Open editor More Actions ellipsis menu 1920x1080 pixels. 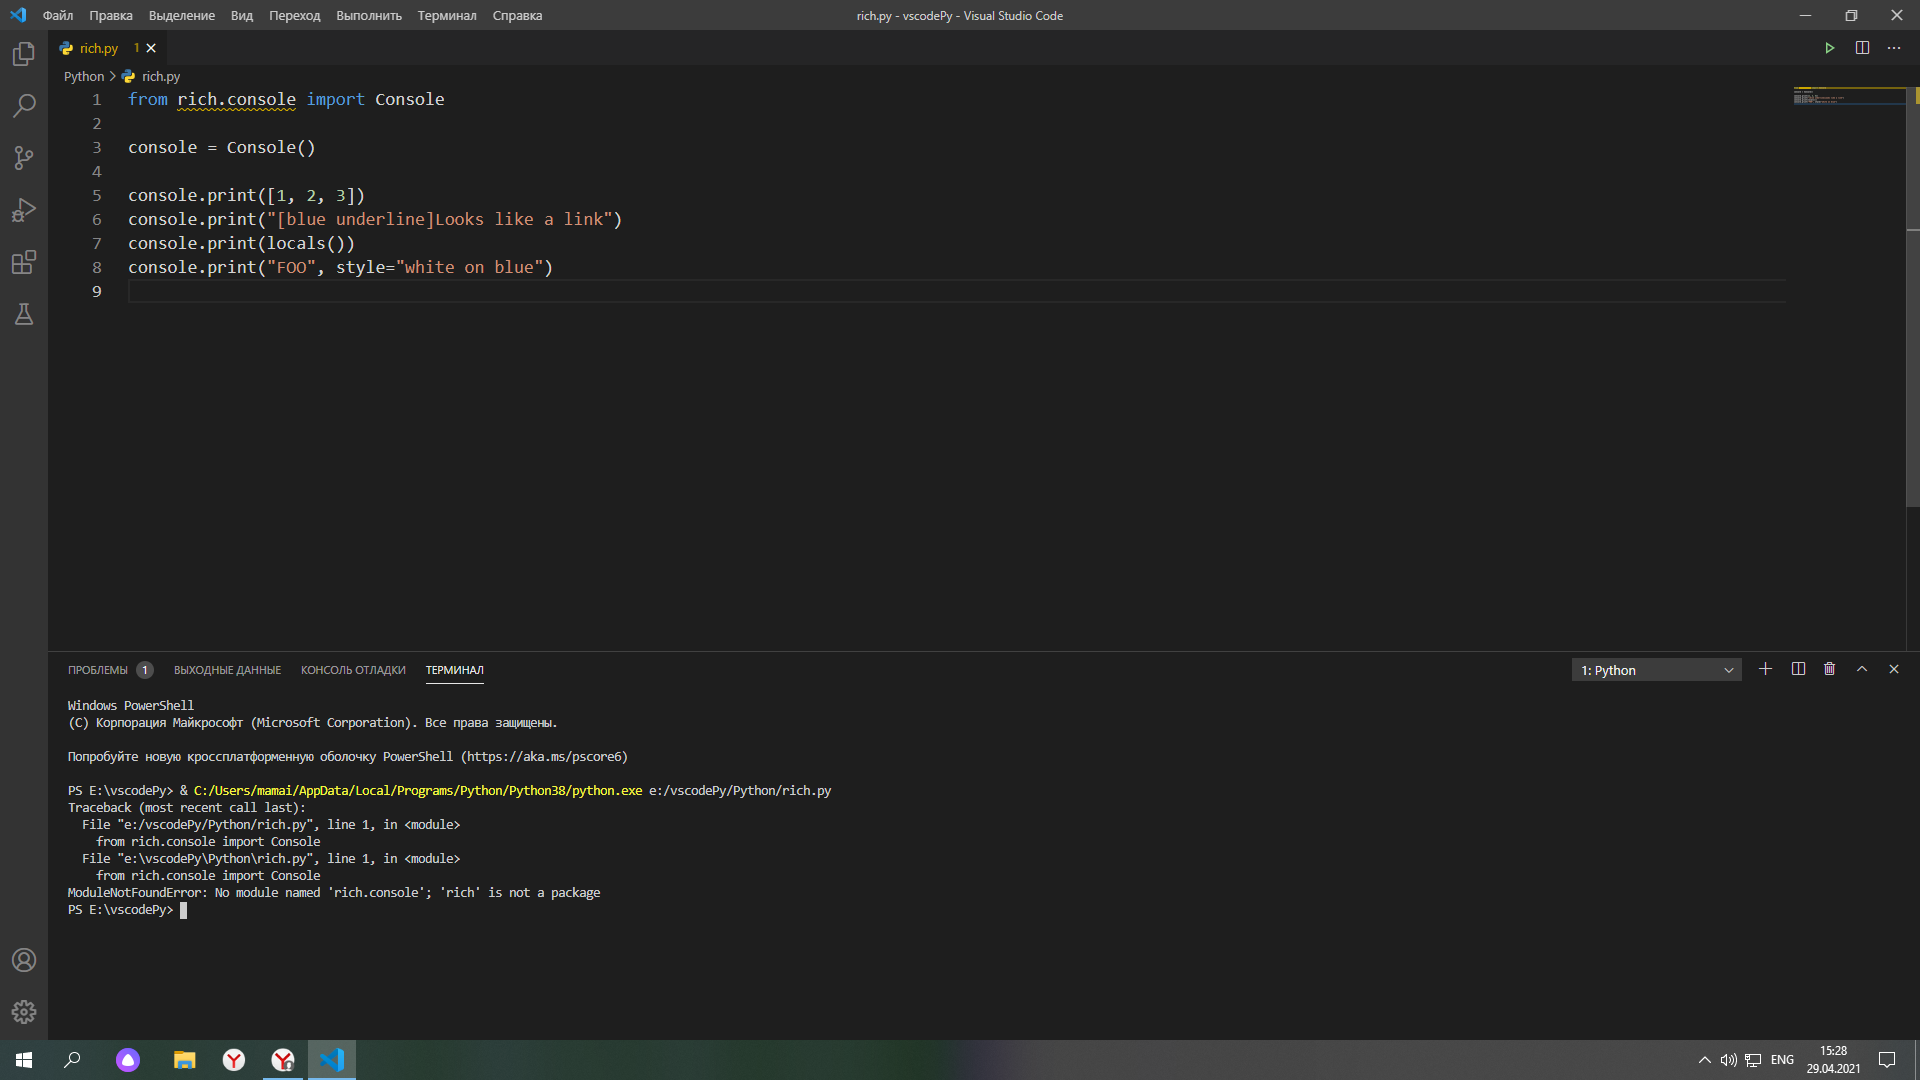click(x=1894, y=48)
